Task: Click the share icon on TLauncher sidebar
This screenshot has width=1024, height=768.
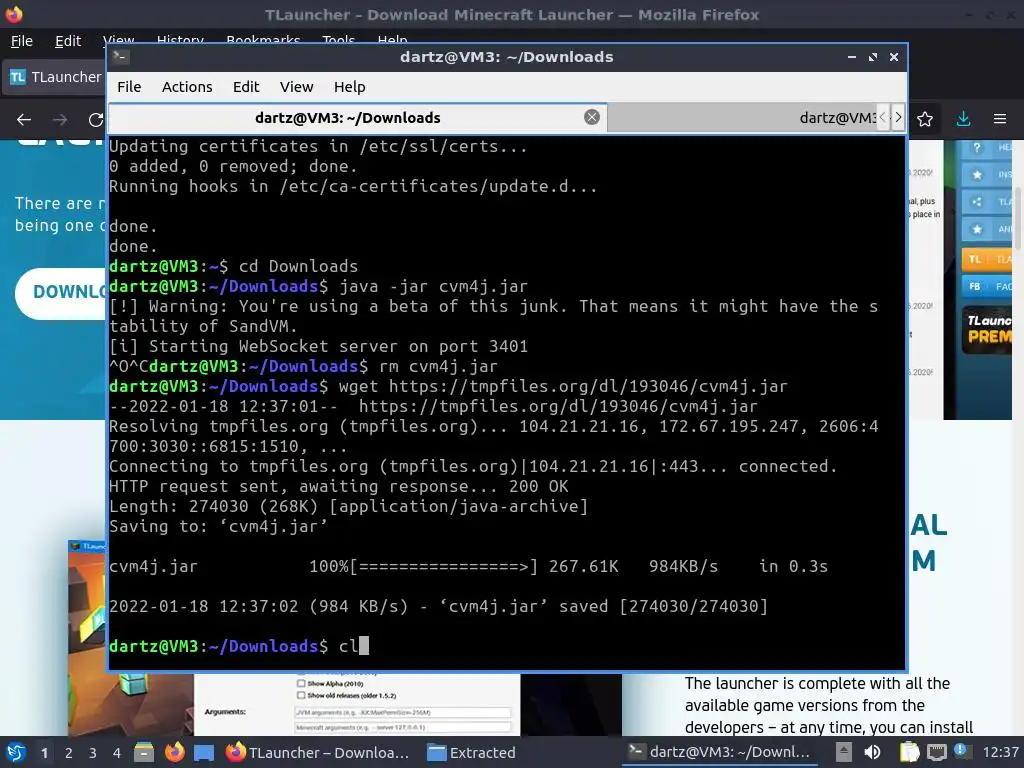Action: pyautogui.click(x=977, y=202)
